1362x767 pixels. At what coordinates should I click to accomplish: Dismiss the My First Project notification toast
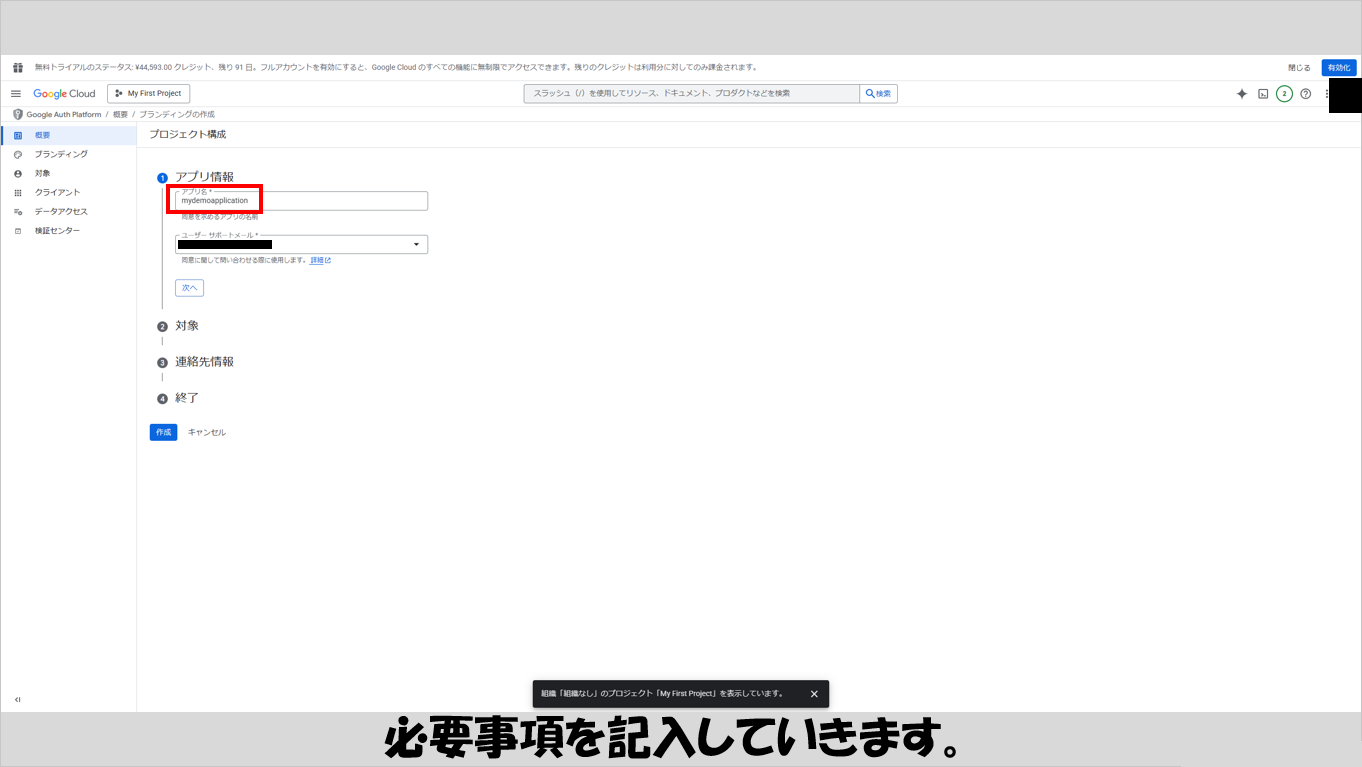coord(814,694)
